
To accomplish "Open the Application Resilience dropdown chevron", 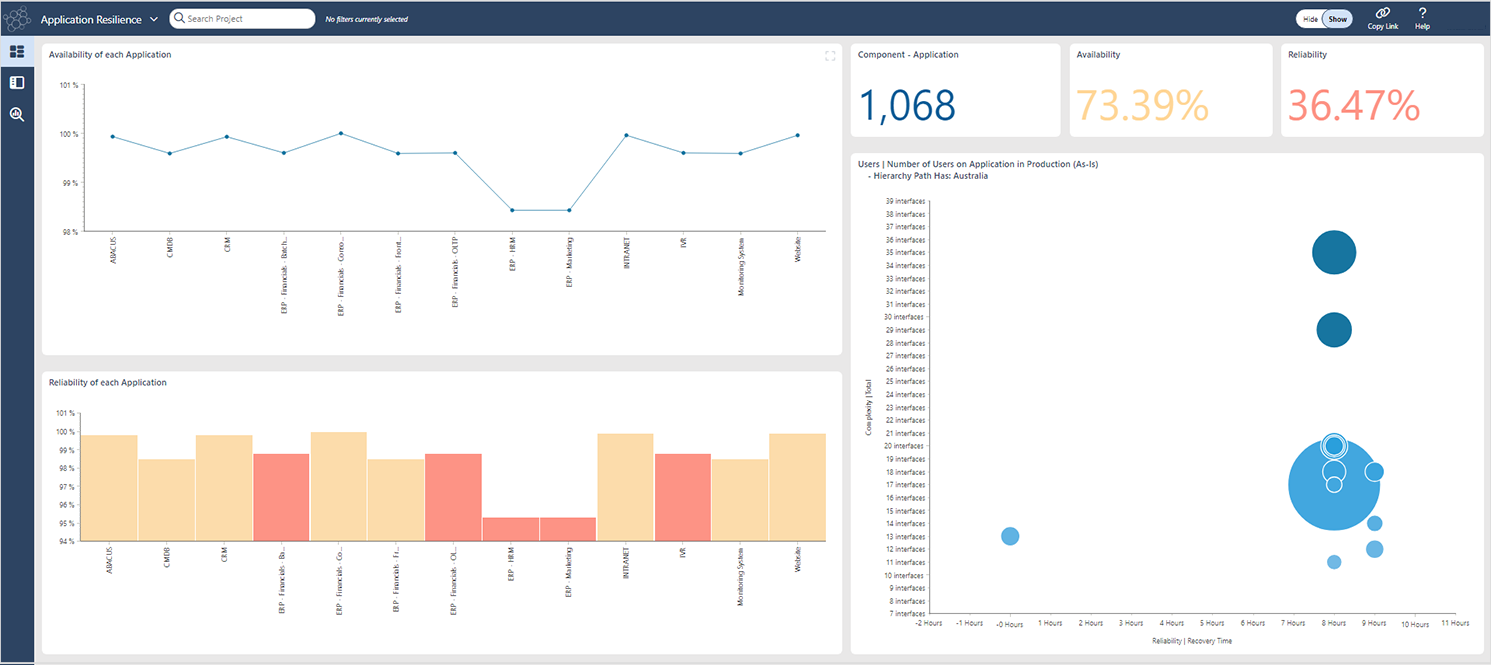I will pos(154,19).
